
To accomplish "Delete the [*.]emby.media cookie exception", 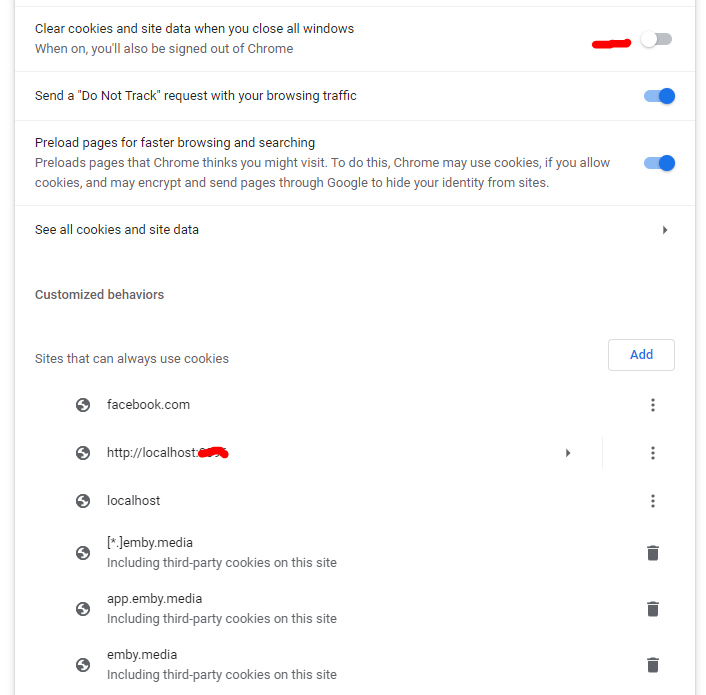I will point(653,553).
